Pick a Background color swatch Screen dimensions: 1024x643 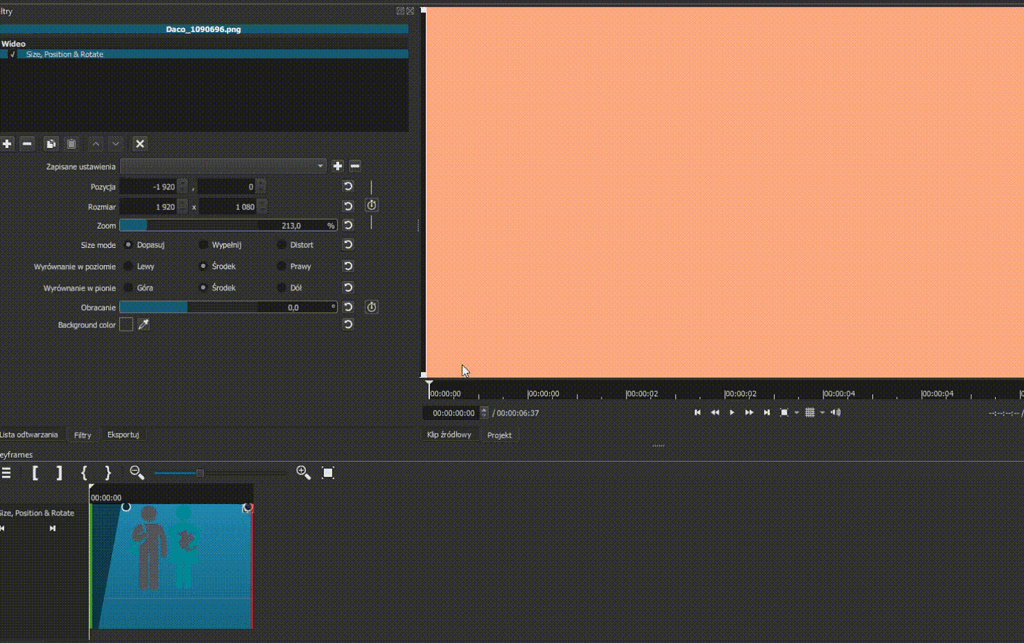(126, 324)
